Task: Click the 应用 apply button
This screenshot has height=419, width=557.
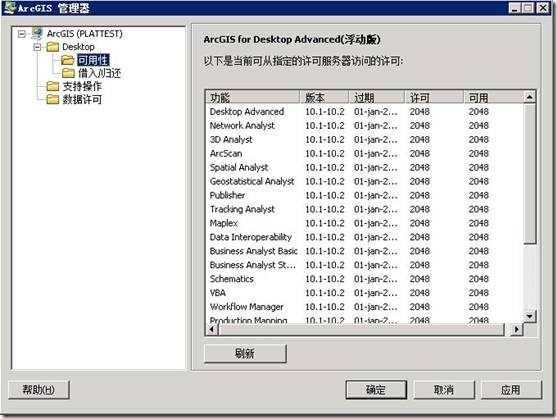Action: tap(511, 390)
